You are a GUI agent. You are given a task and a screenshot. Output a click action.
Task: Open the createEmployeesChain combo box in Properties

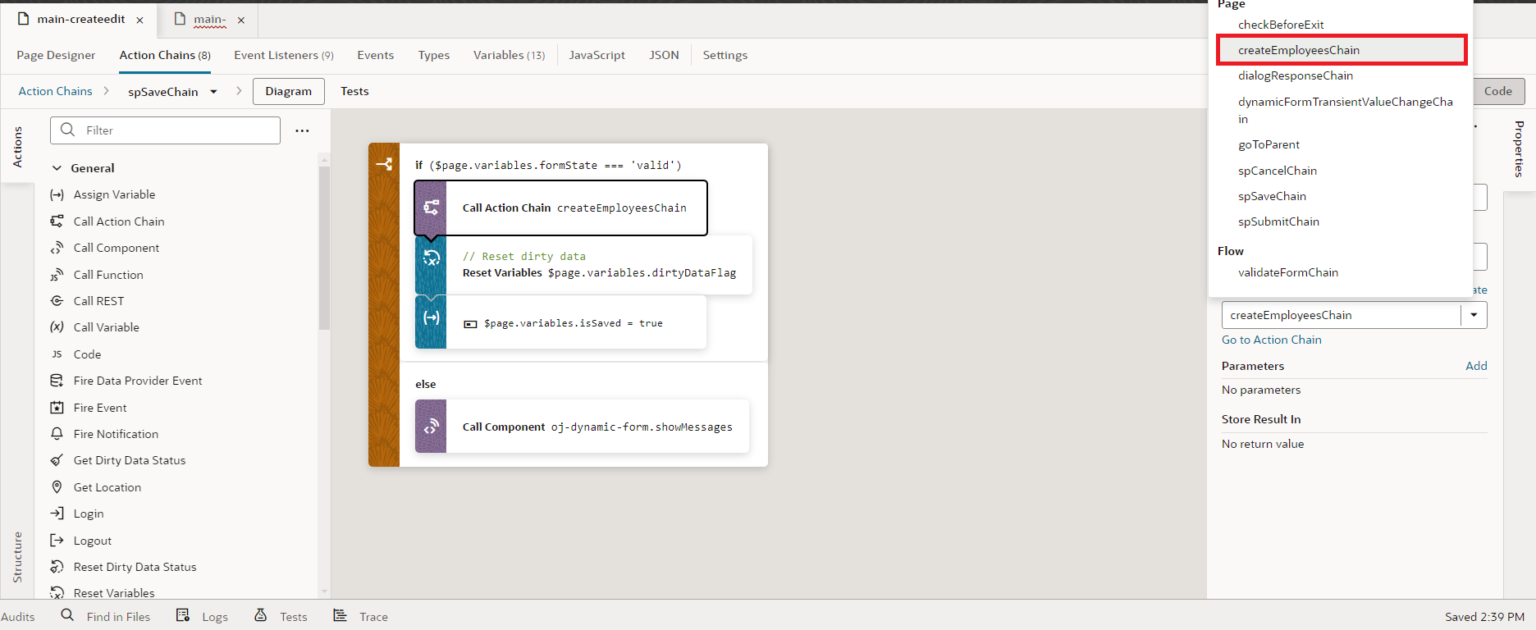(1474, 314)
